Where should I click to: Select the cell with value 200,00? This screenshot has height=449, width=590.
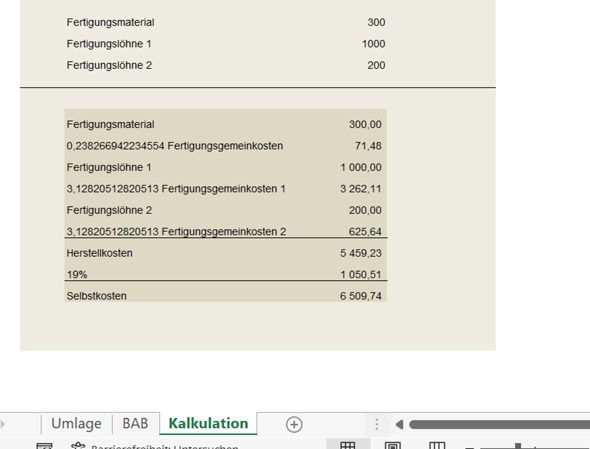click(x=365, y=210)
